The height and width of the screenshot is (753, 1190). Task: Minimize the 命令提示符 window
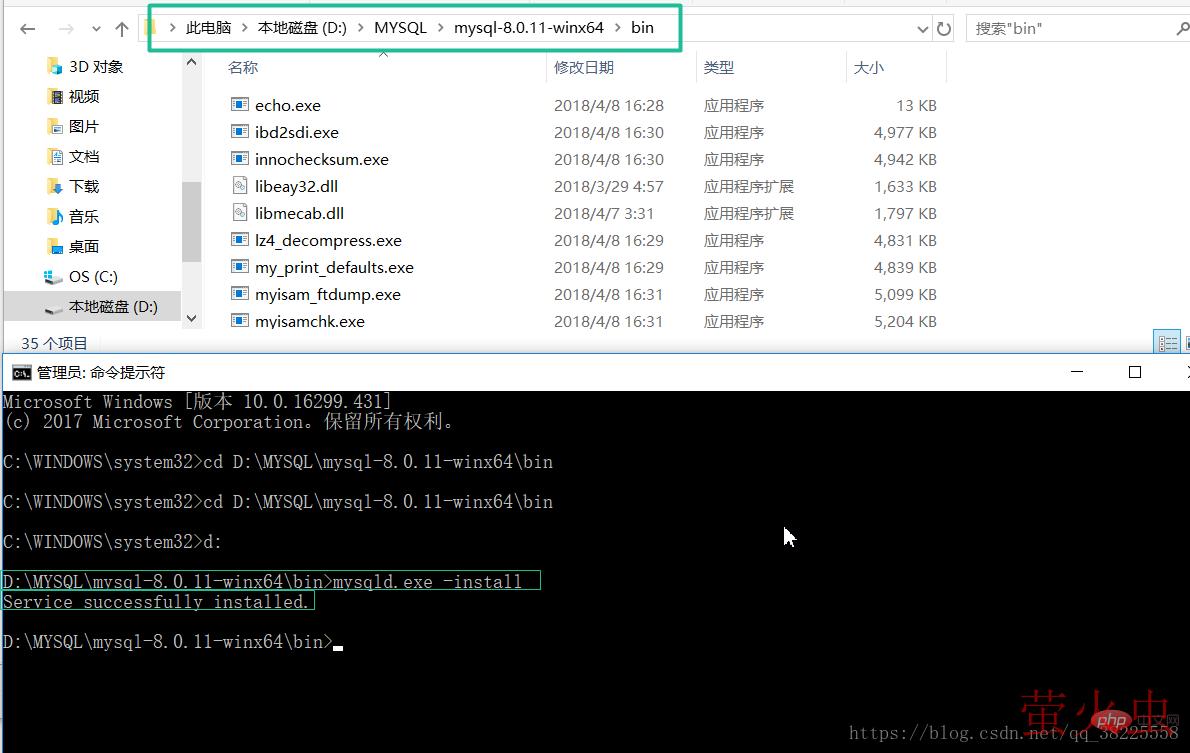coord(1076,372)
